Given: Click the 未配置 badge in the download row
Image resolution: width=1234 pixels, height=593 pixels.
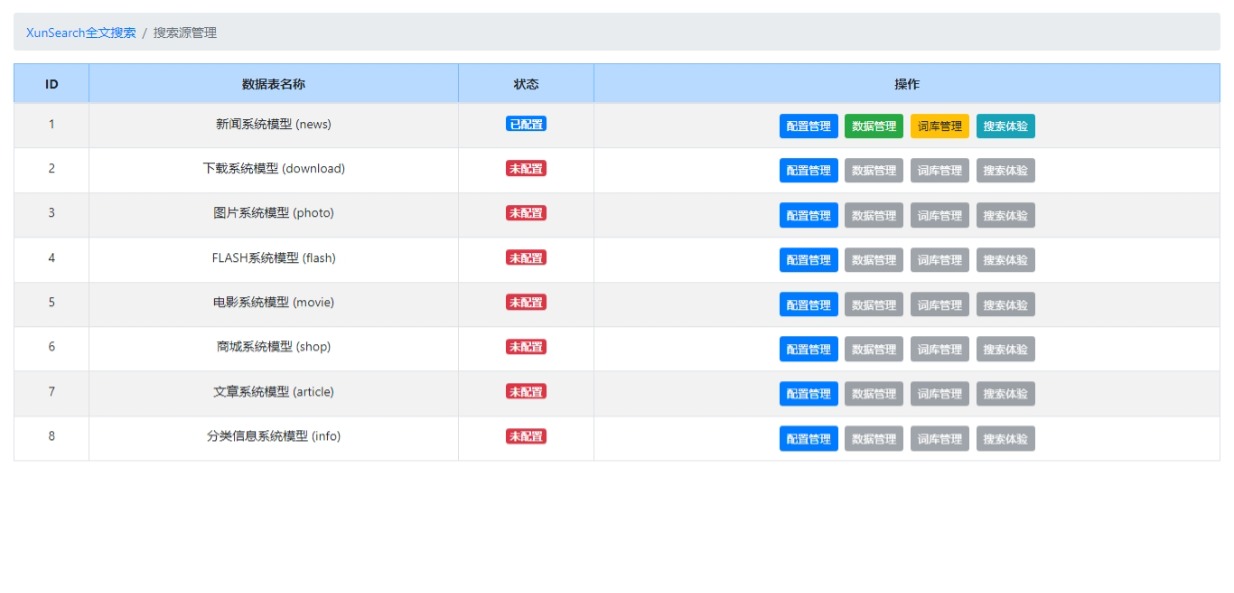Looking at the screenshot, I should pos(526,168).
